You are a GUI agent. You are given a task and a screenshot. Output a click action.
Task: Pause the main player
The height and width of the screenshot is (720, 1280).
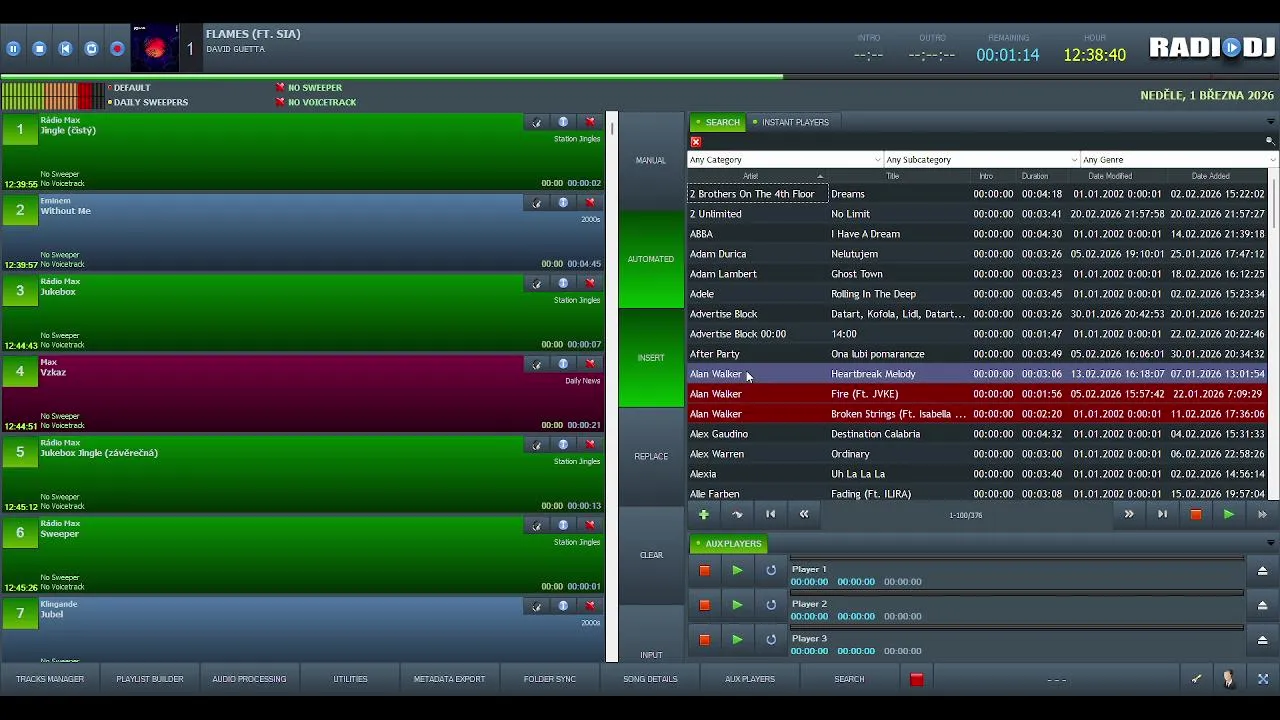[x=13, y=48]
